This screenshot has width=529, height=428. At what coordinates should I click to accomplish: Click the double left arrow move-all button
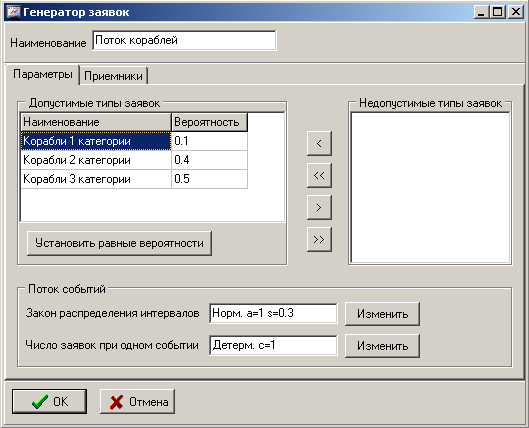tap(319, 175)
